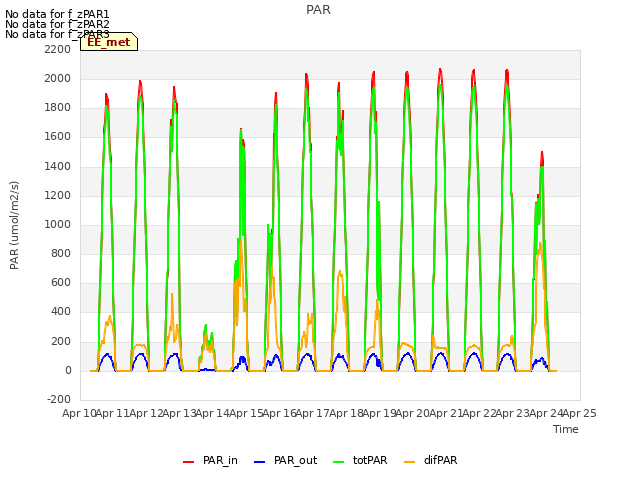Click the difPAR legend label
This screenshot has width=640, height=480.
440,460
